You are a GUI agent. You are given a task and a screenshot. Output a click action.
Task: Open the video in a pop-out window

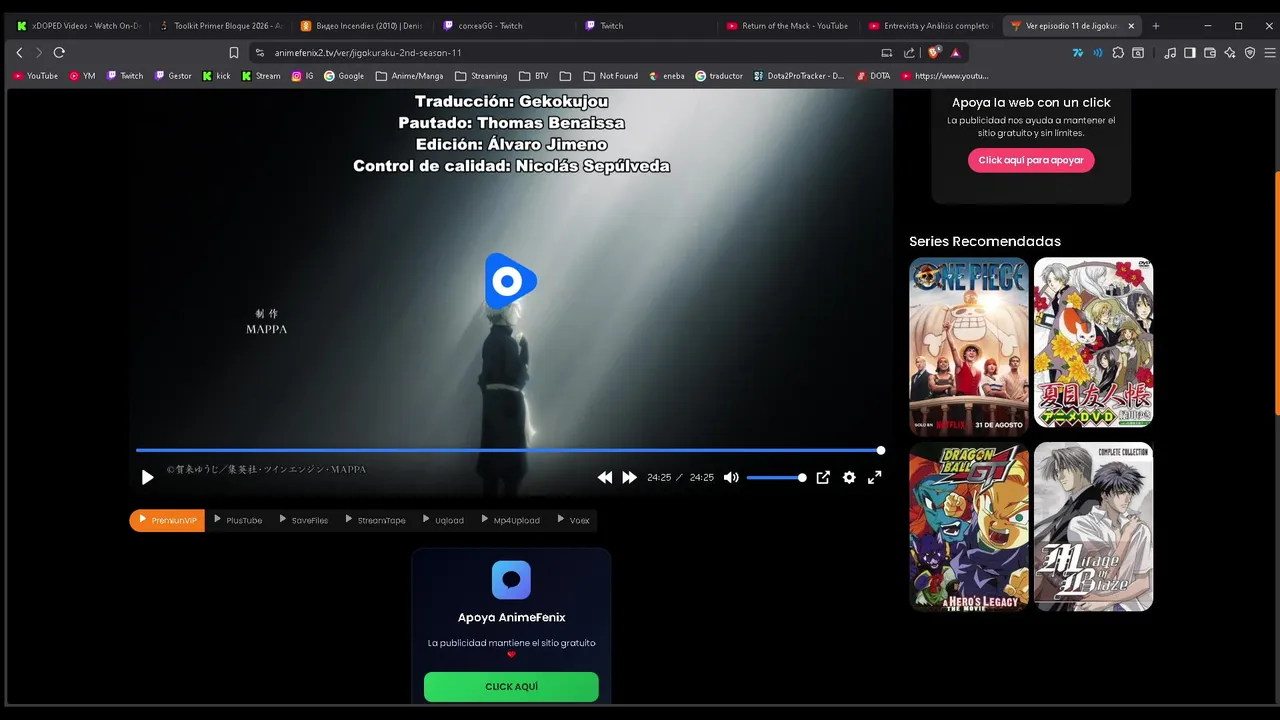[823, 478]
